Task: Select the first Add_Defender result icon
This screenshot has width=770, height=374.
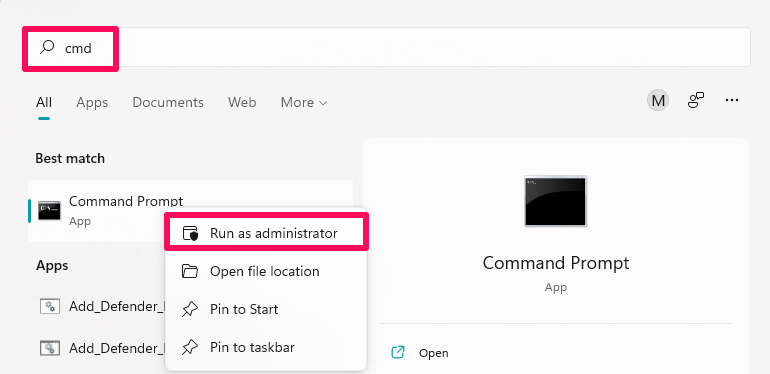Action: (50, 306)
